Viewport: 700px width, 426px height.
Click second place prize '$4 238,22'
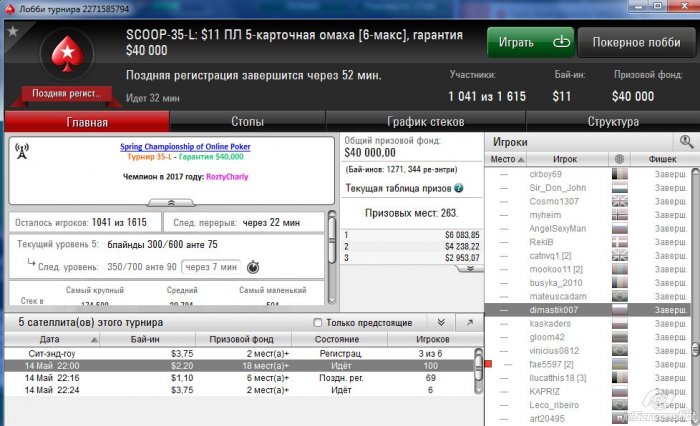click(462, 246)
